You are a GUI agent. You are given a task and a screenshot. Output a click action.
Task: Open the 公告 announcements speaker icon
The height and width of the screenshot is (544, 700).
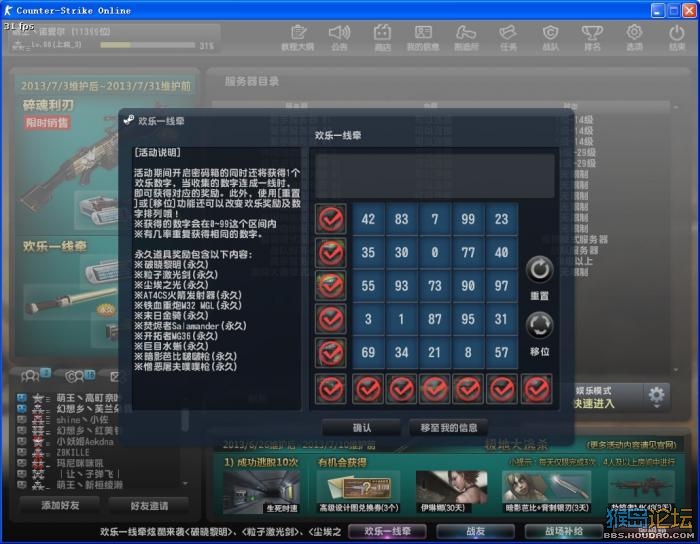340,37
